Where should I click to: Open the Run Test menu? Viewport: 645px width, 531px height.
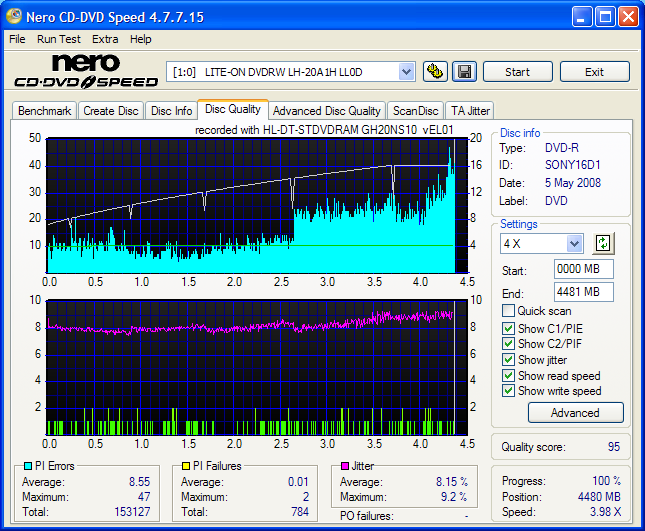pos(59,39)
